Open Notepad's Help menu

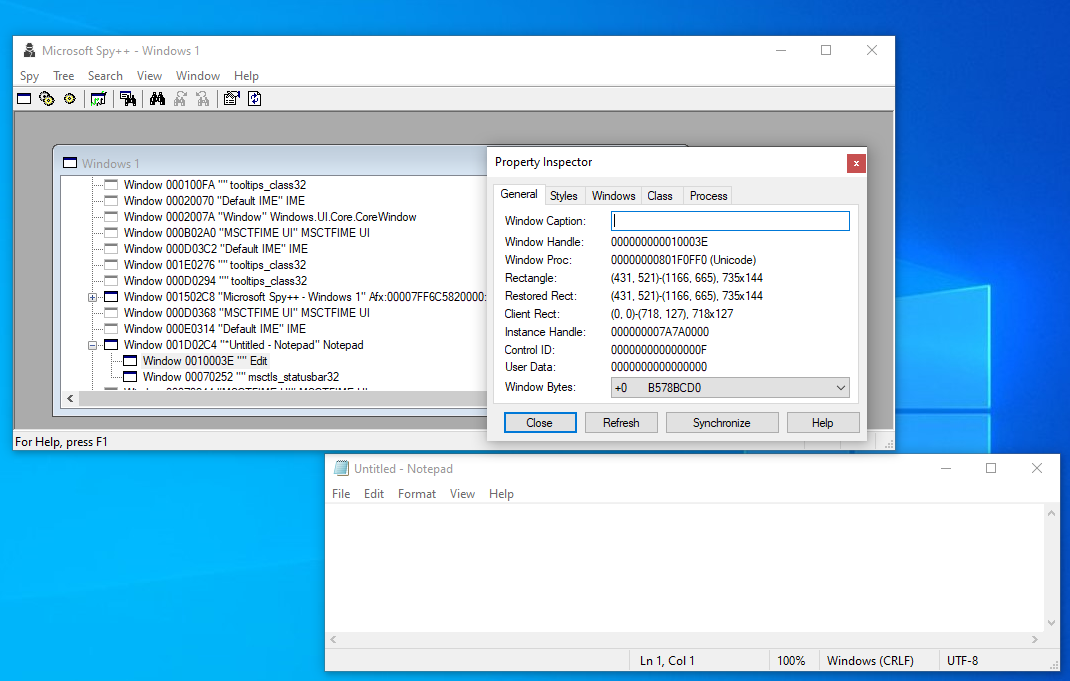501,493
